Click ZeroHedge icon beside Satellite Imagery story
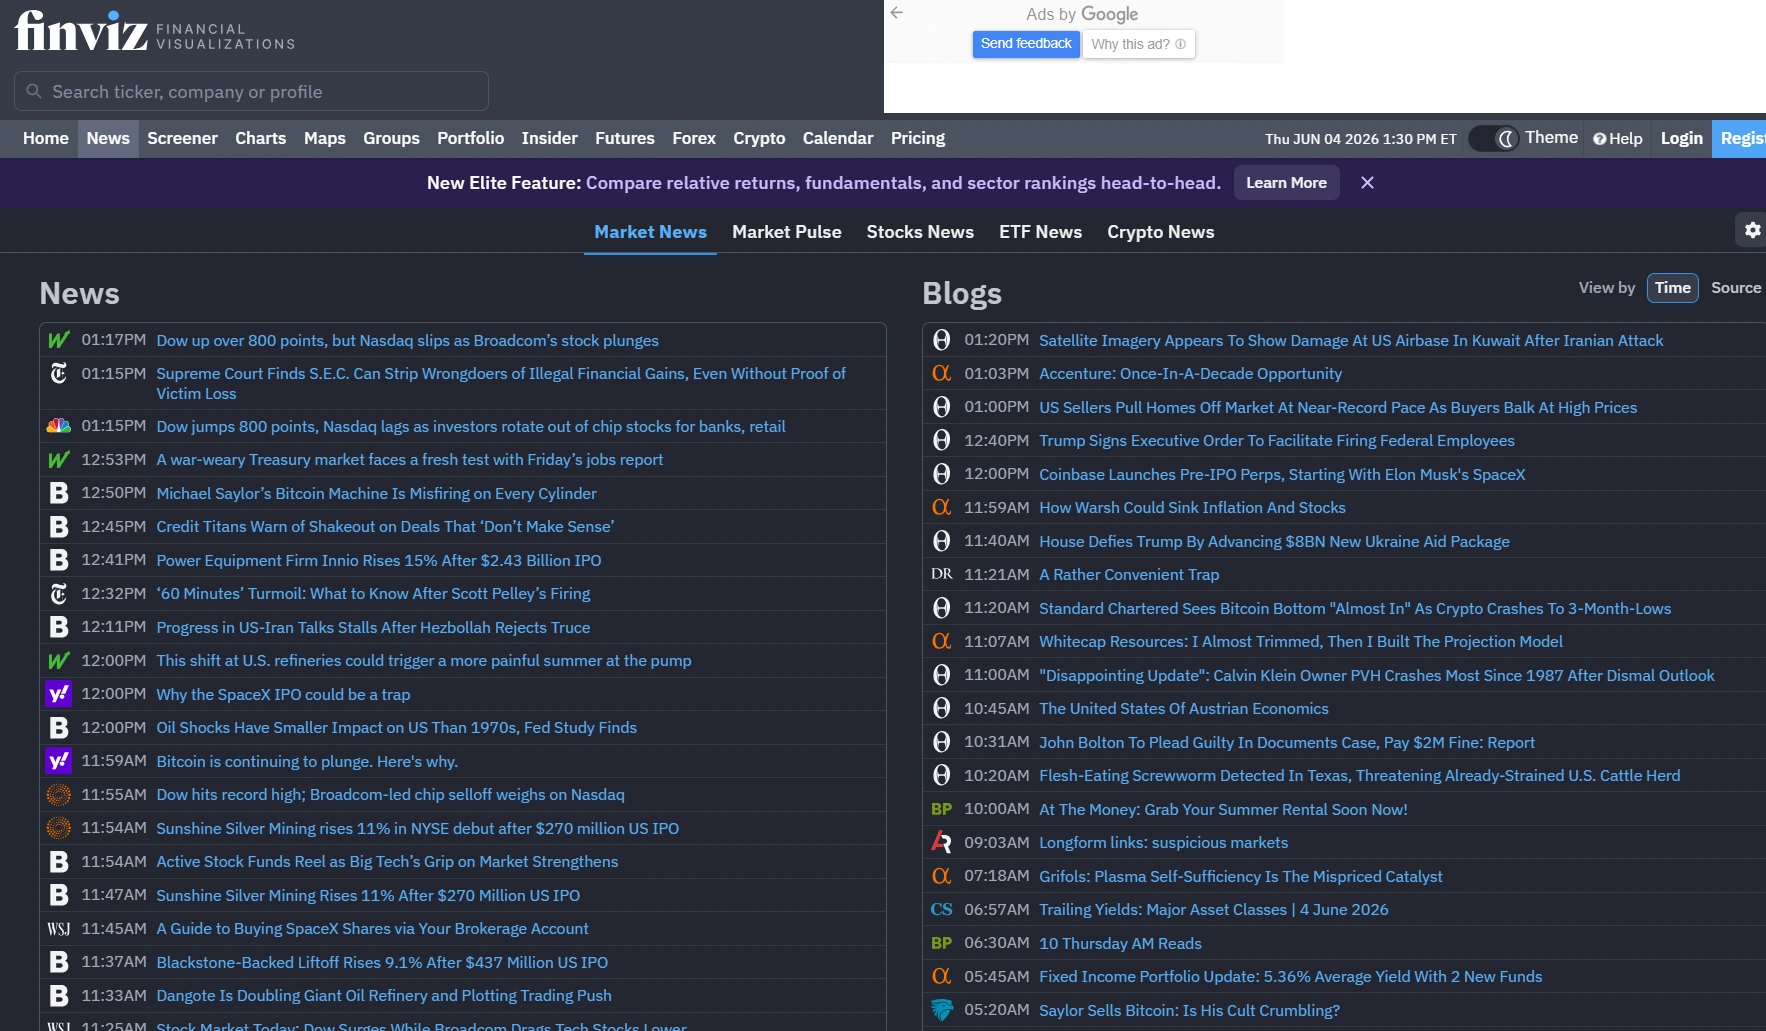Viewport: 1766px width, 1031px height. click(941, 340)
